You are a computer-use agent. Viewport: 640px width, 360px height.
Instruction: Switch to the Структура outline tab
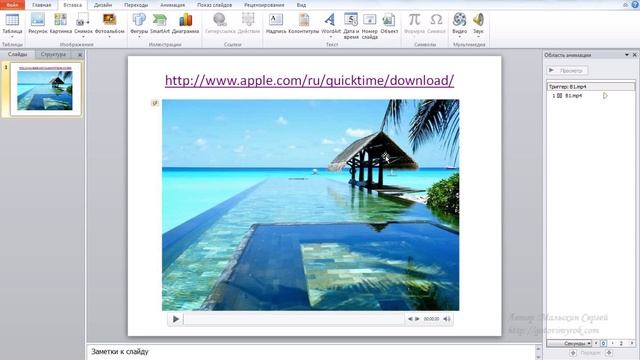point(53,54)
